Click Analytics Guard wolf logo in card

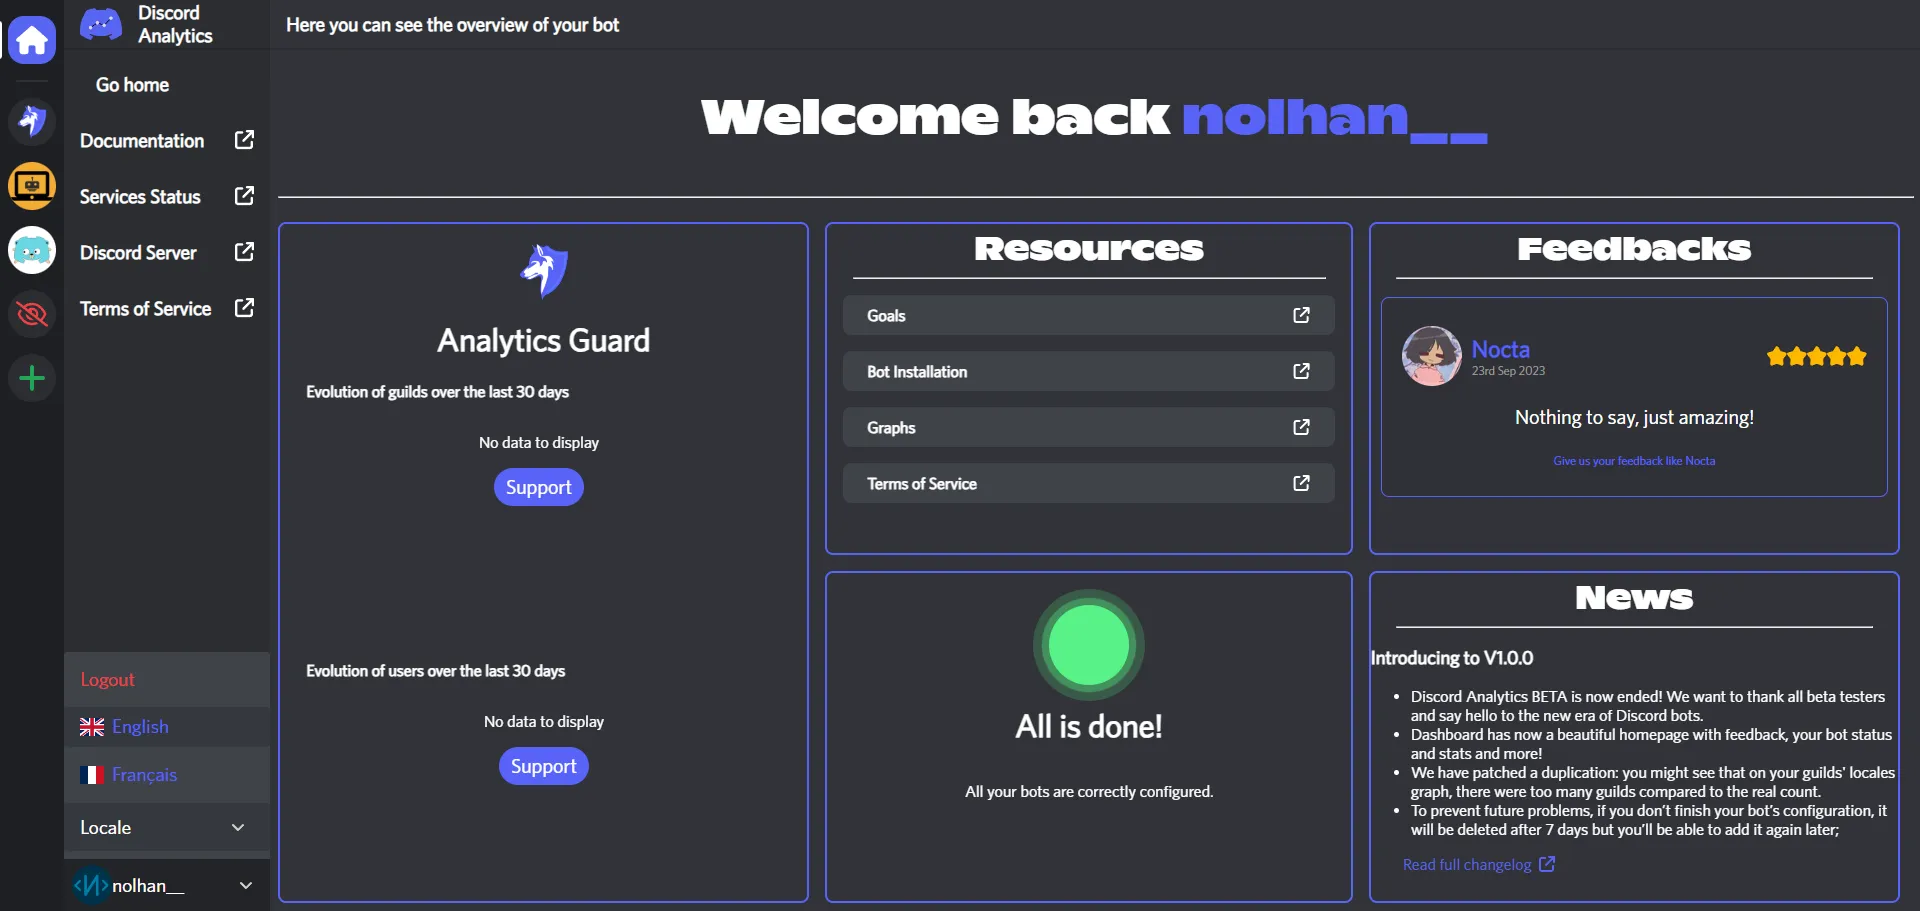point(544,270)
